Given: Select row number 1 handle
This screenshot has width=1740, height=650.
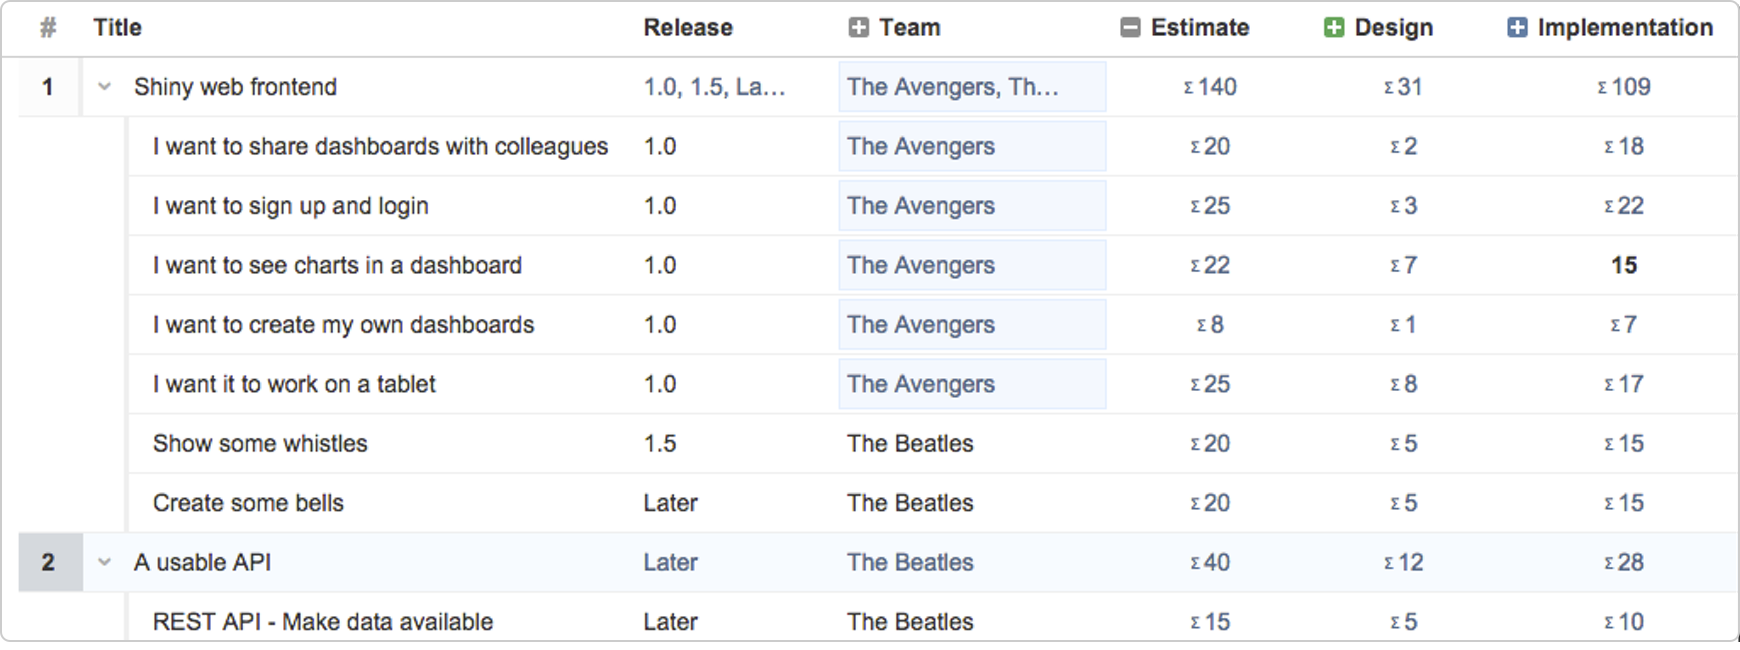Looking at the screenshot, I should 48,87.
